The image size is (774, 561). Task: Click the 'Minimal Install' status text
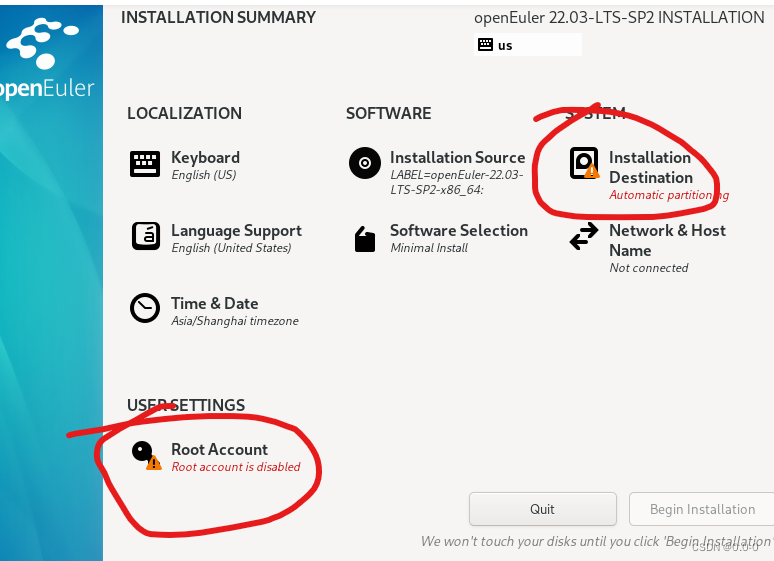tap(429, 248)
